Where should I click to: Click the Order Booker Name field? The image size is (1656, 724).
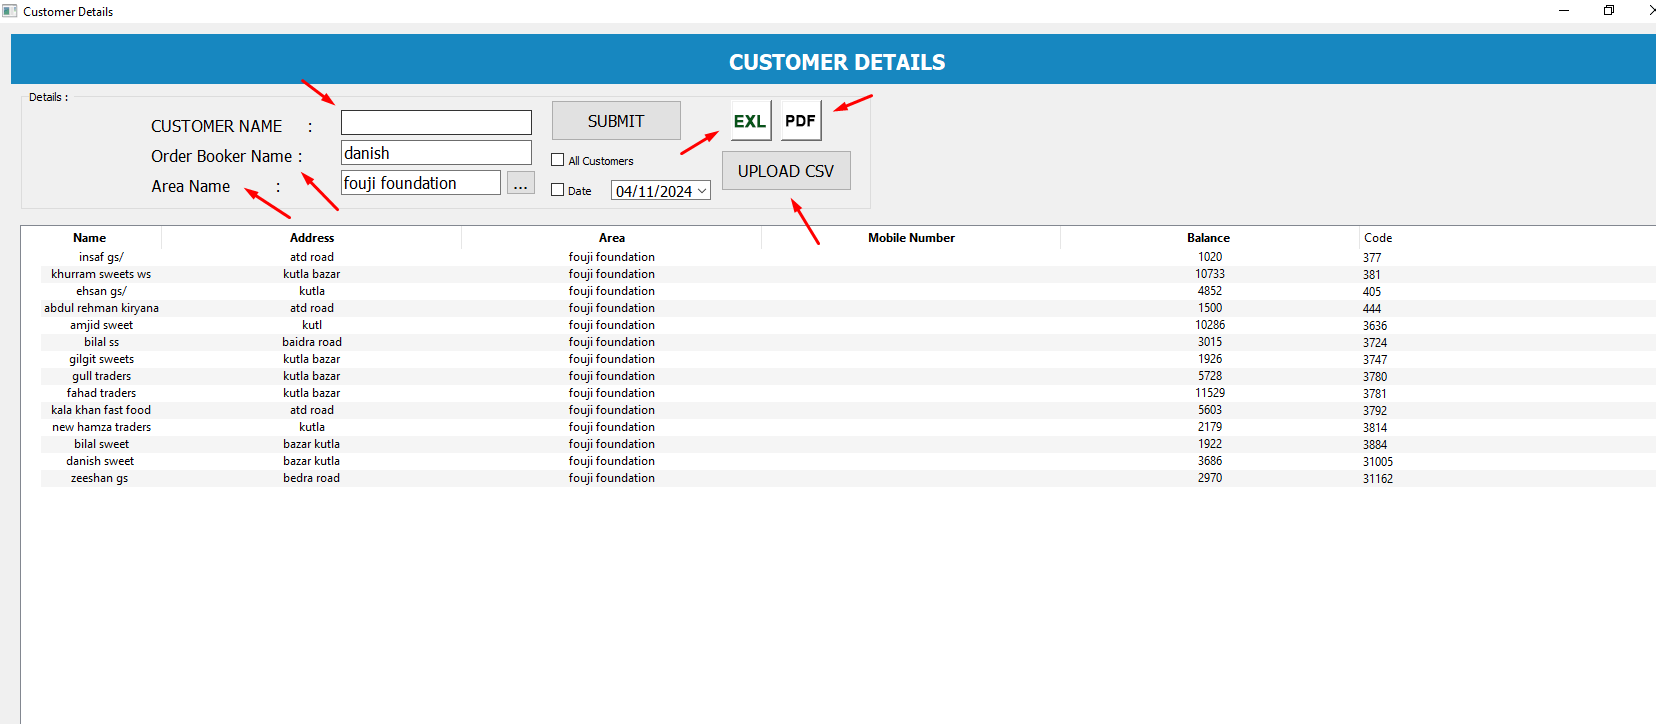[436, 153]
